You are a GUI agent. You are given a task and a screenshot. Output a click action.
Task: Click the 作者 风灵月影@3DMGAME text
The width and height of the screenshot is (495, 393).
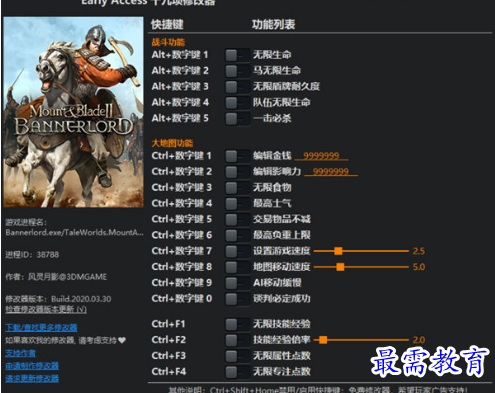tap(56, 277)
